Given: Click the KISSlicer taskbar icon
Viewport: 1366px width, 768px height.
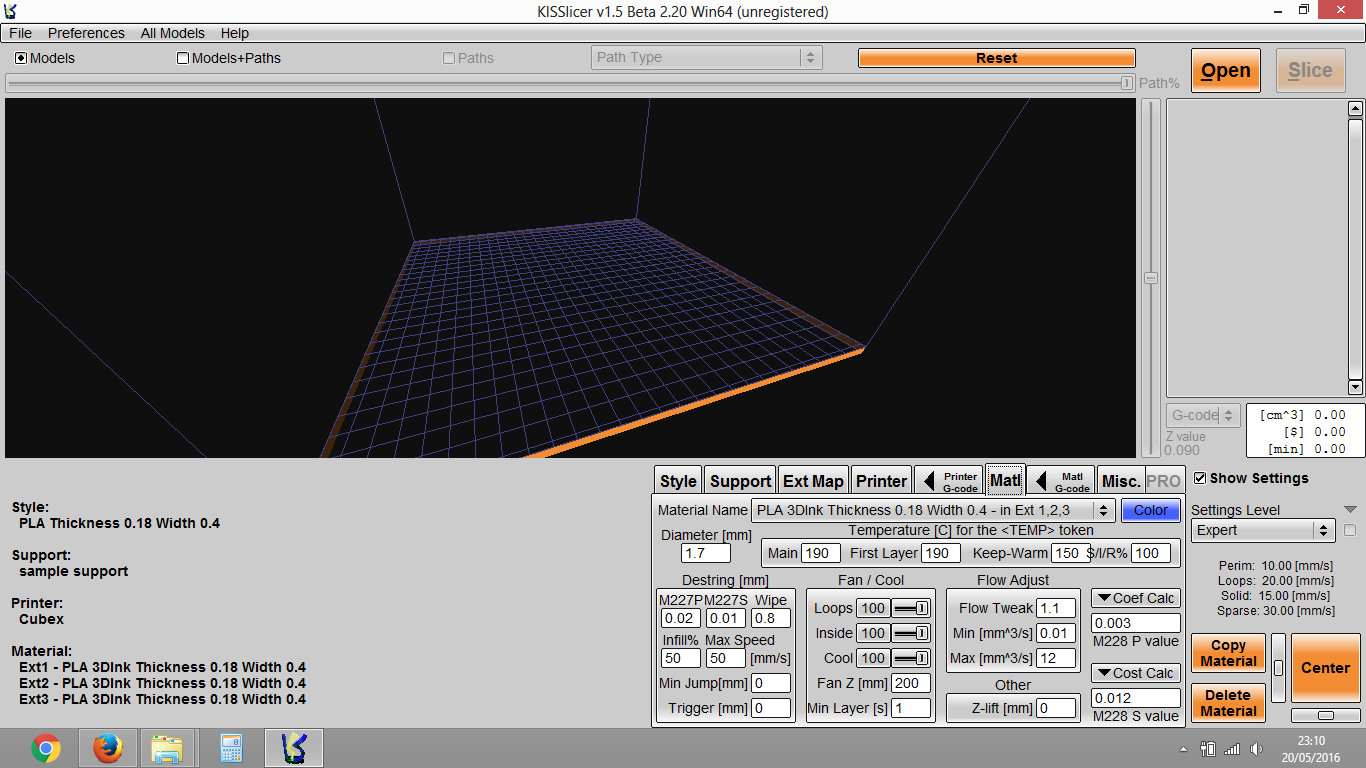Looking at the screenshot, I should coord(293,748).
